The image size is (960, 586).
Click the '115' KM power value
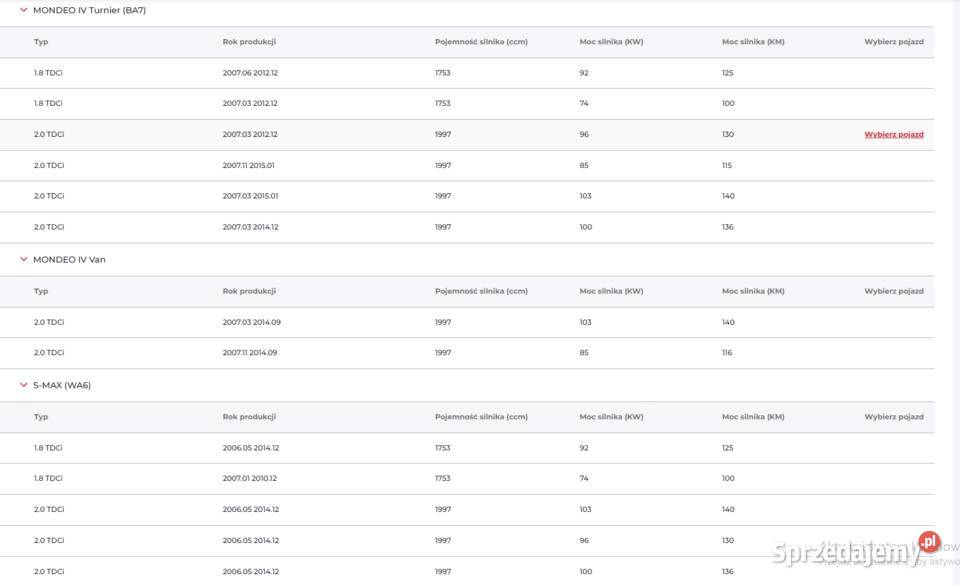pyautogui.click(x=727, y=165)
